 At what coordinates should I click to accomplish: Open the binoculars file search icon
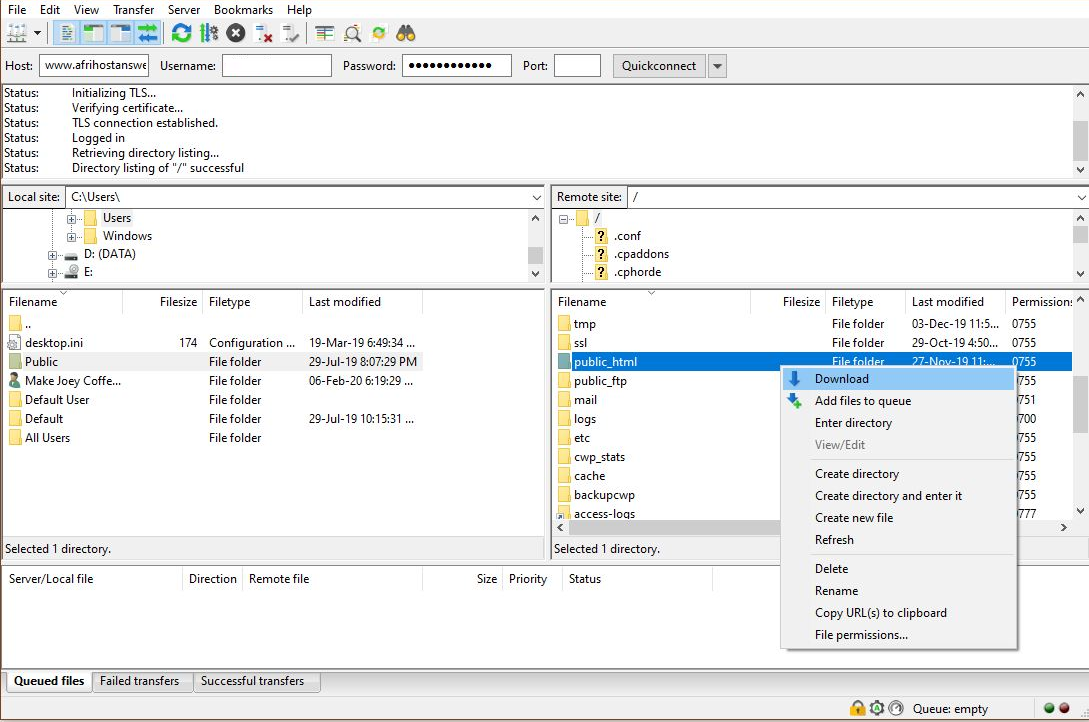(x=405, y=33)
